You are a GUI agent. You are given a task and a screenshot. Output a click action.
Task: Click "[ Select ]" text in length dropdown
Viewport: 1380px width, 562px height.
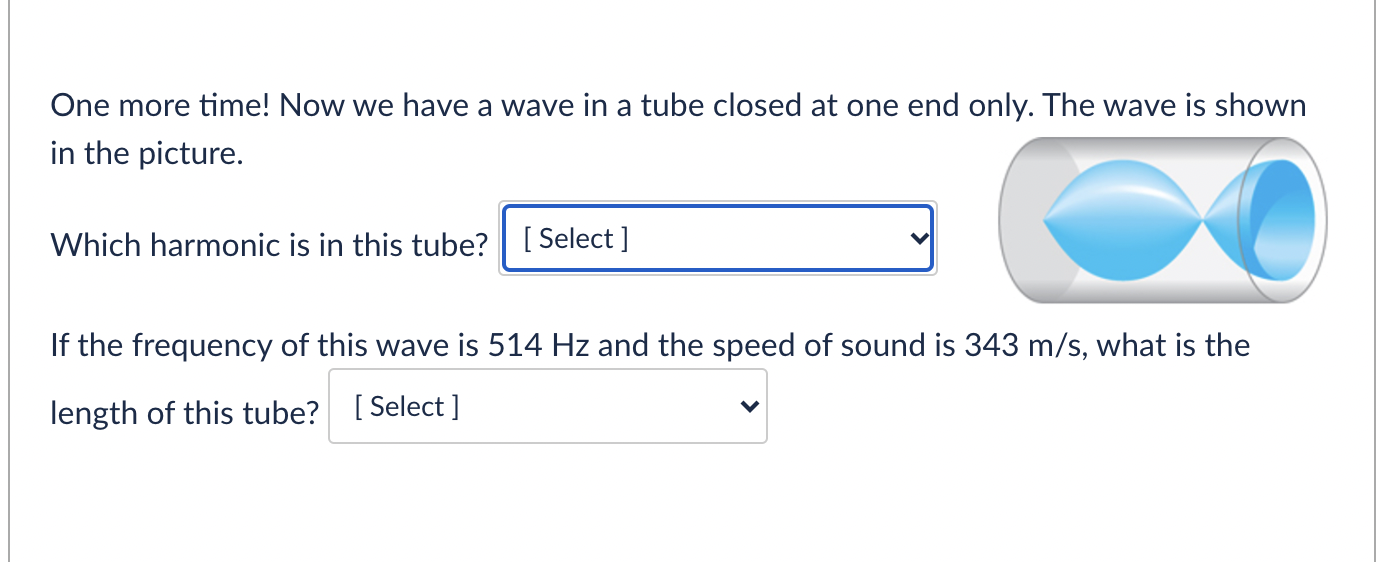(x=407, y=407)
